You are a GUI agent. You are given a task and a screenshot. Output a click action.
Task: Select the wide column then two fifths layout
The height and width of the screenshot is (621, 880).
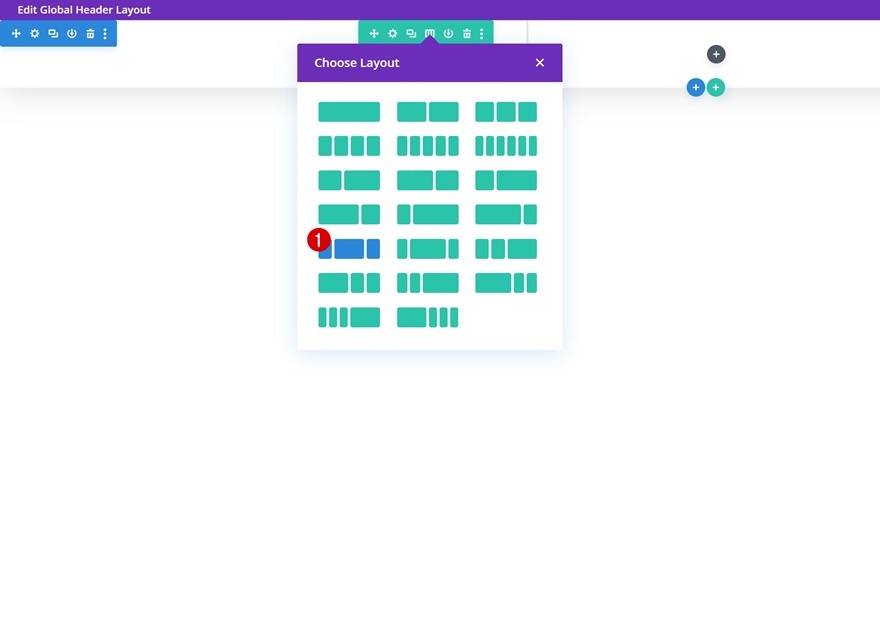coord(506,283)
